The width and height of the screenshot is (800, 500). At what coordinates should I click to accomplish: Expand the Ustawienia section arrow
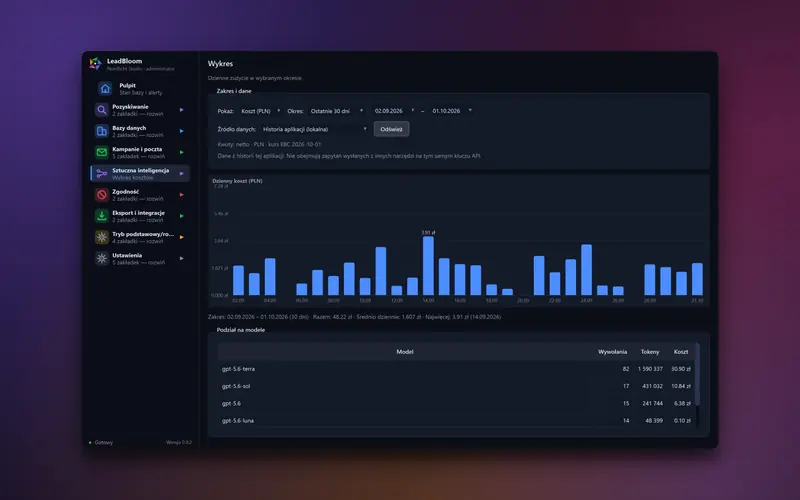coord(182,259)
